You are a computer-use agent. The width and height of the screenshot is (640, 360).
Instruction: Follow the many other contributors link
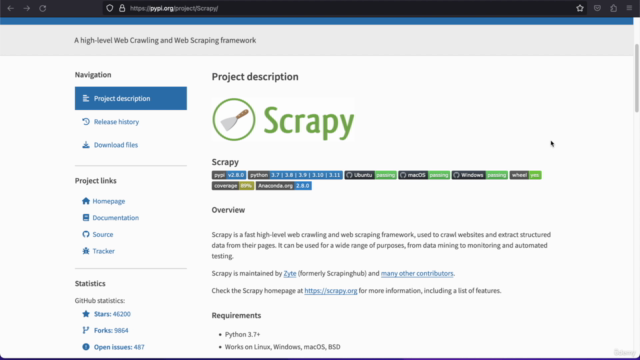coord(417,273)
